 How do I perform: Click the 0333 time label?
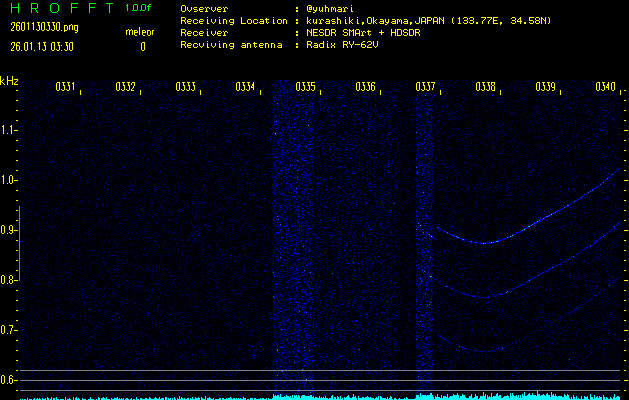click(x=185, y=88)
